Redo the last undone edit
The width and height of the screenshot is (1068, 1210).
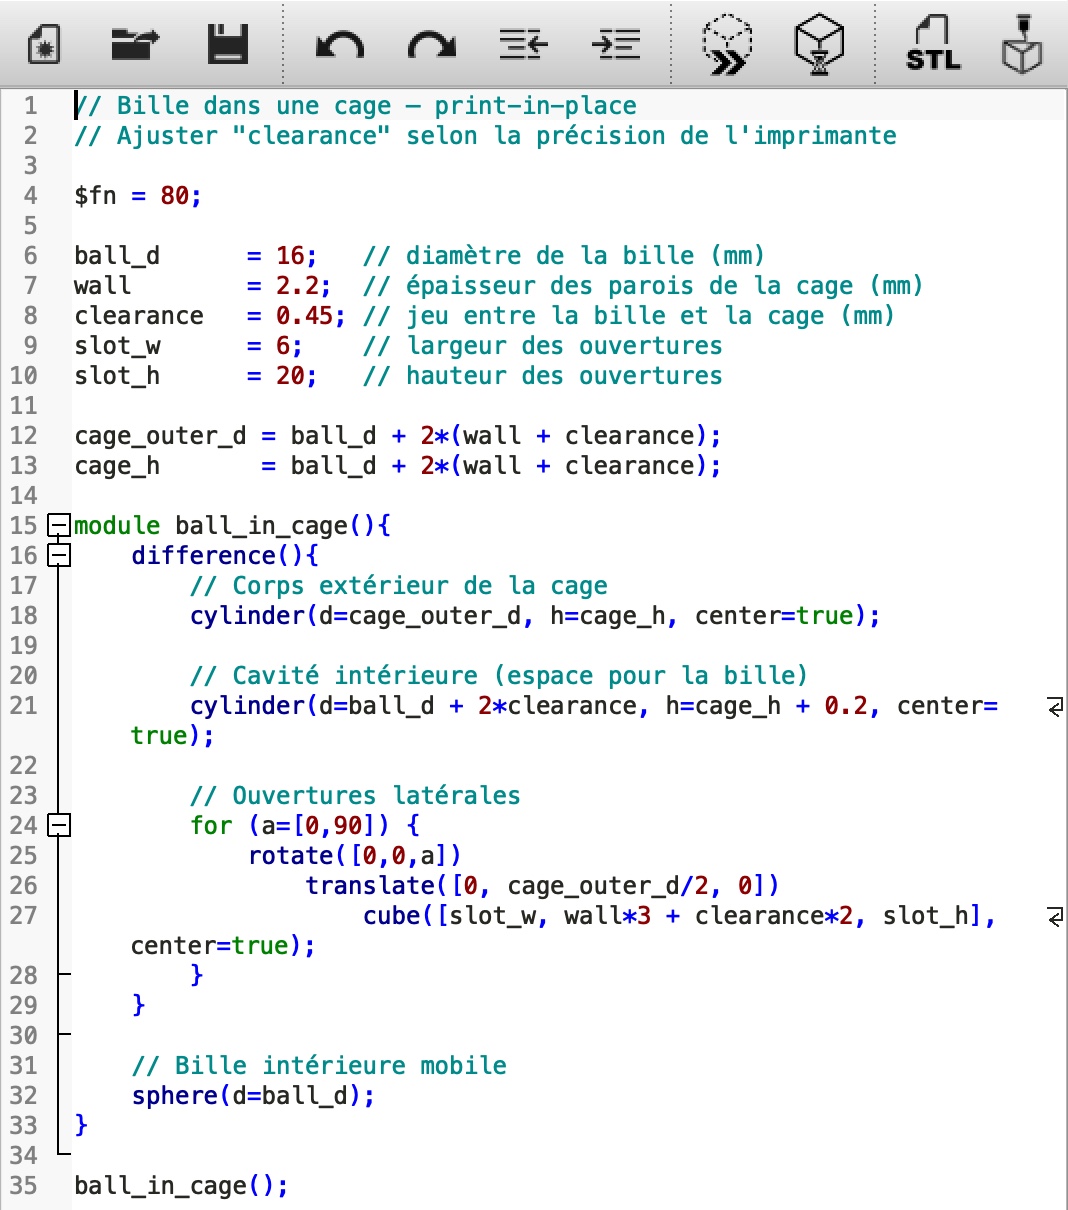click(432, 45)
